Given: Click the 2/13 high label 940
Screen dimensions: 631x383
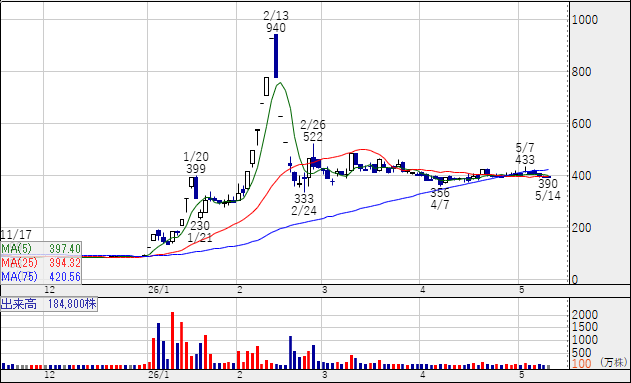Looking at the screenshot, I should coord(276,28).
